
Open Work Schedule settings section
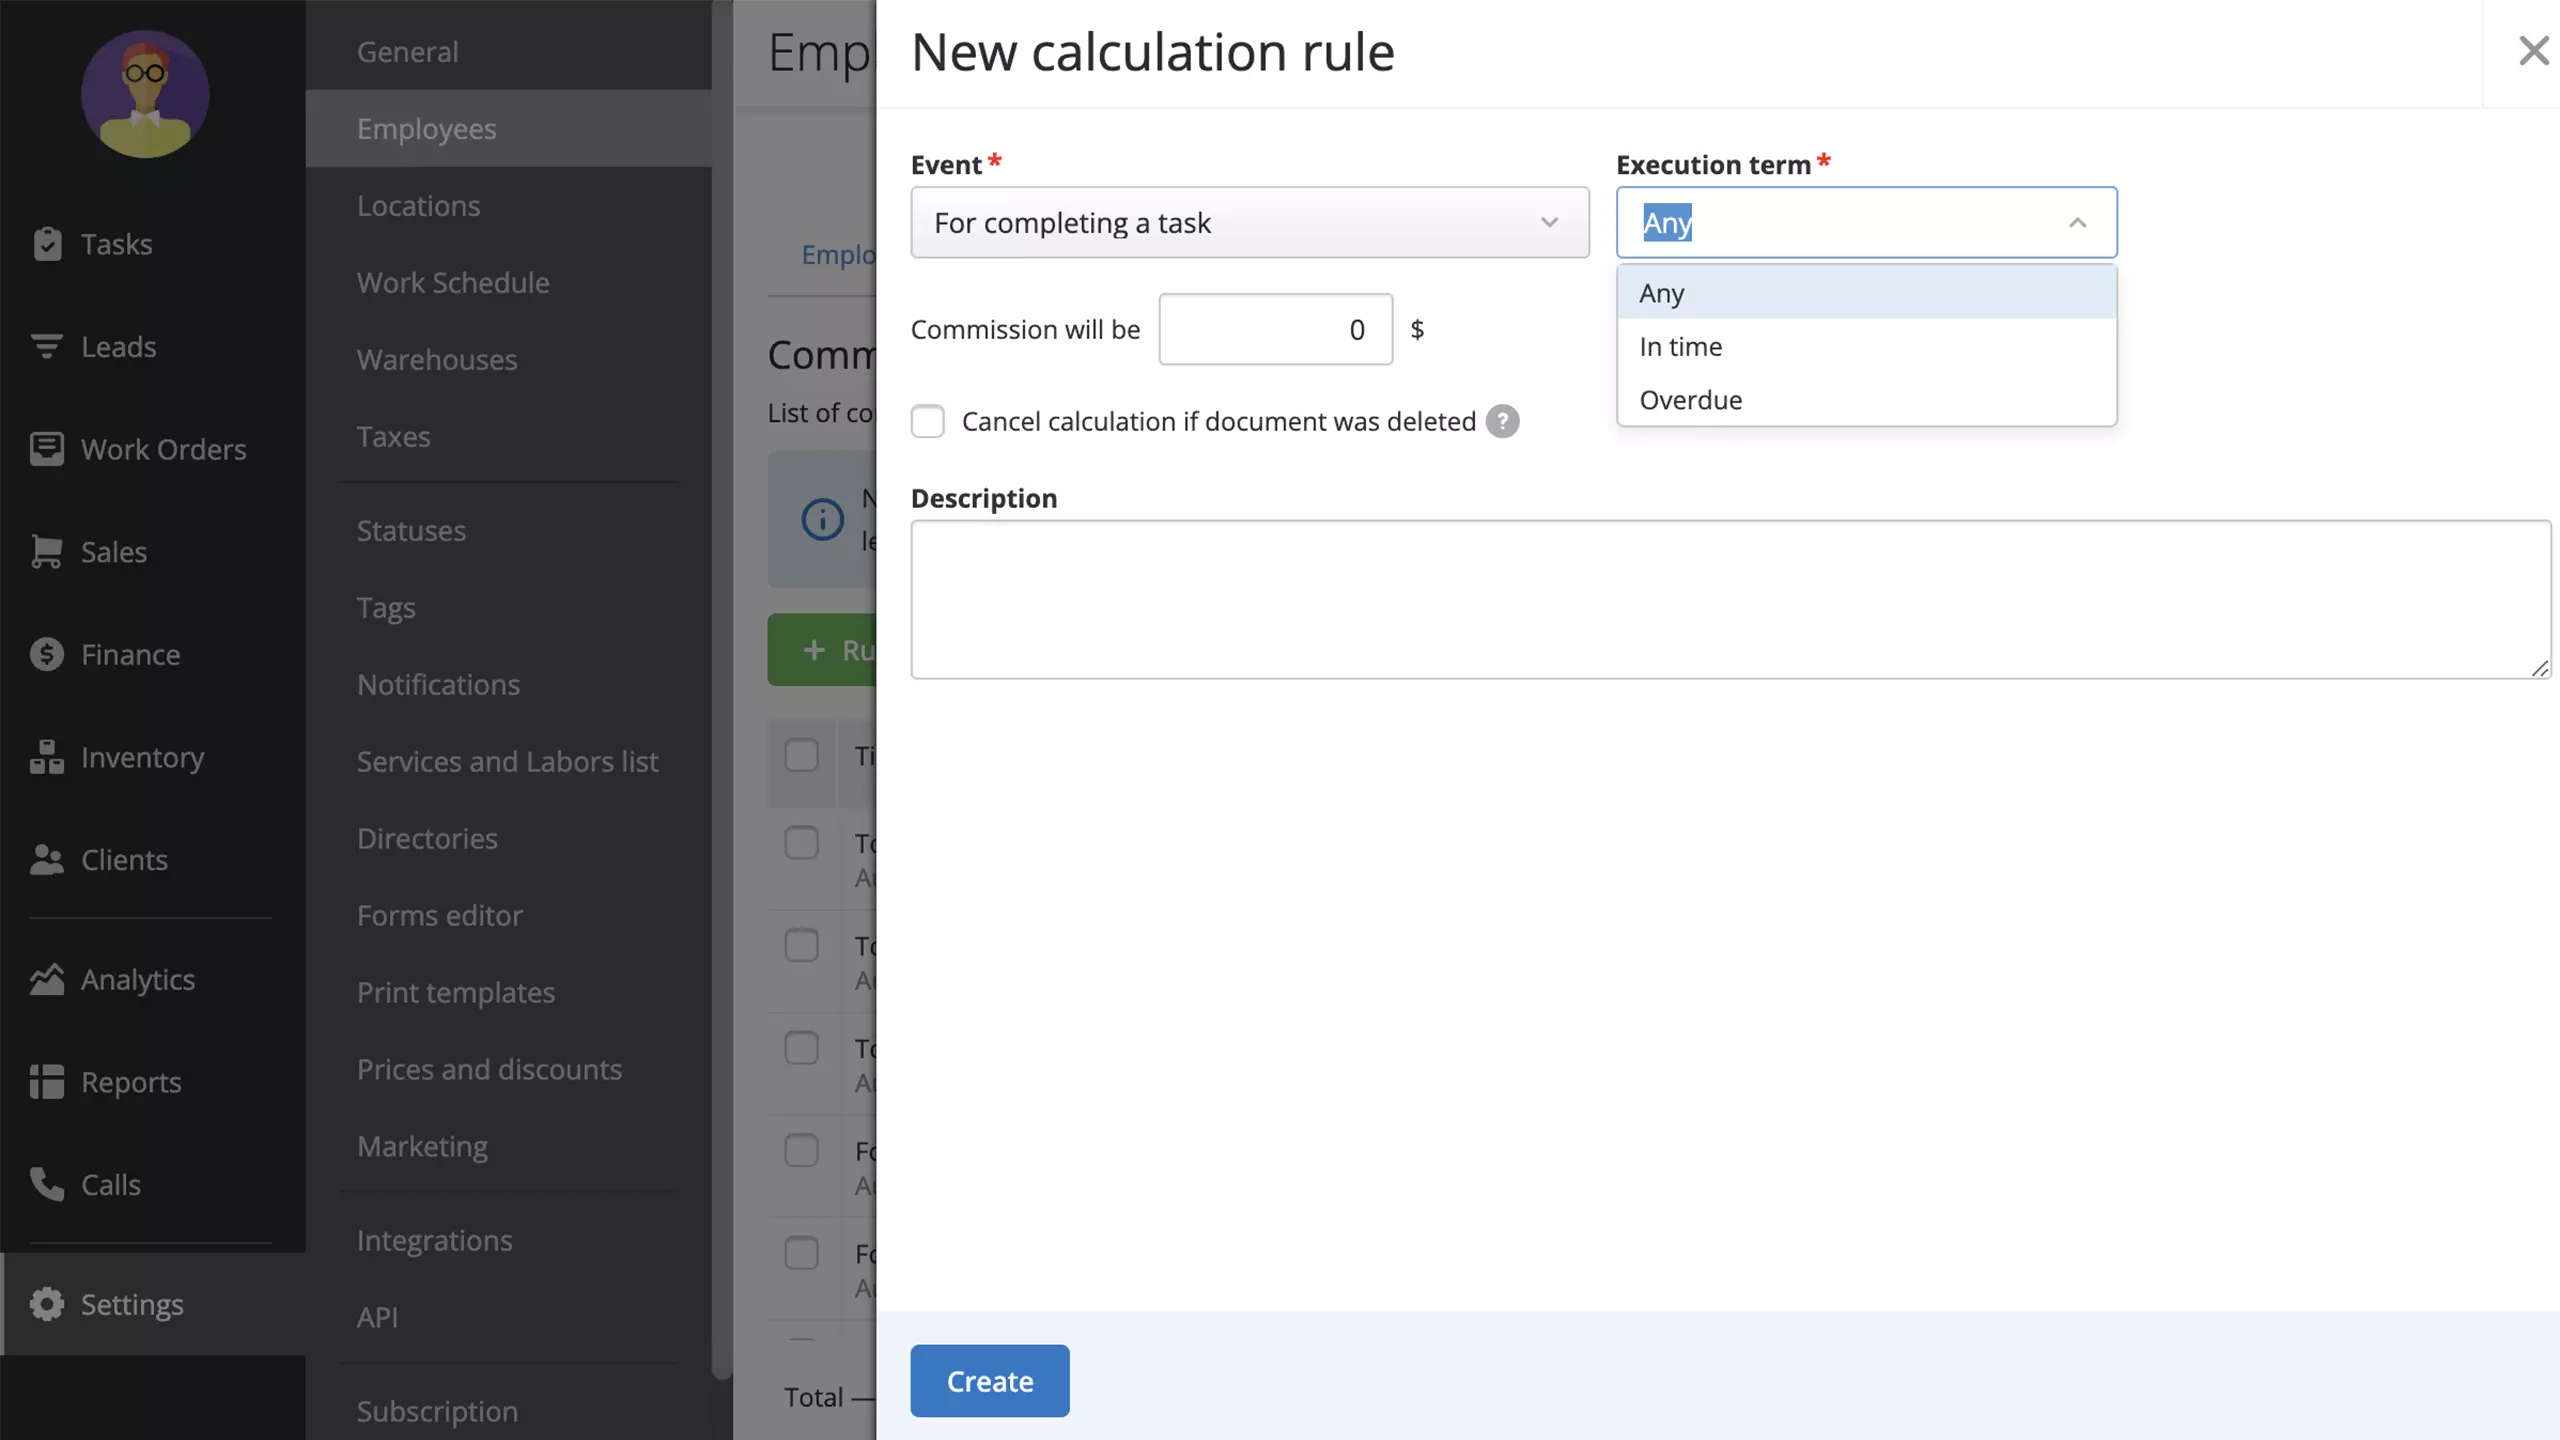click(x=453, y=283)
